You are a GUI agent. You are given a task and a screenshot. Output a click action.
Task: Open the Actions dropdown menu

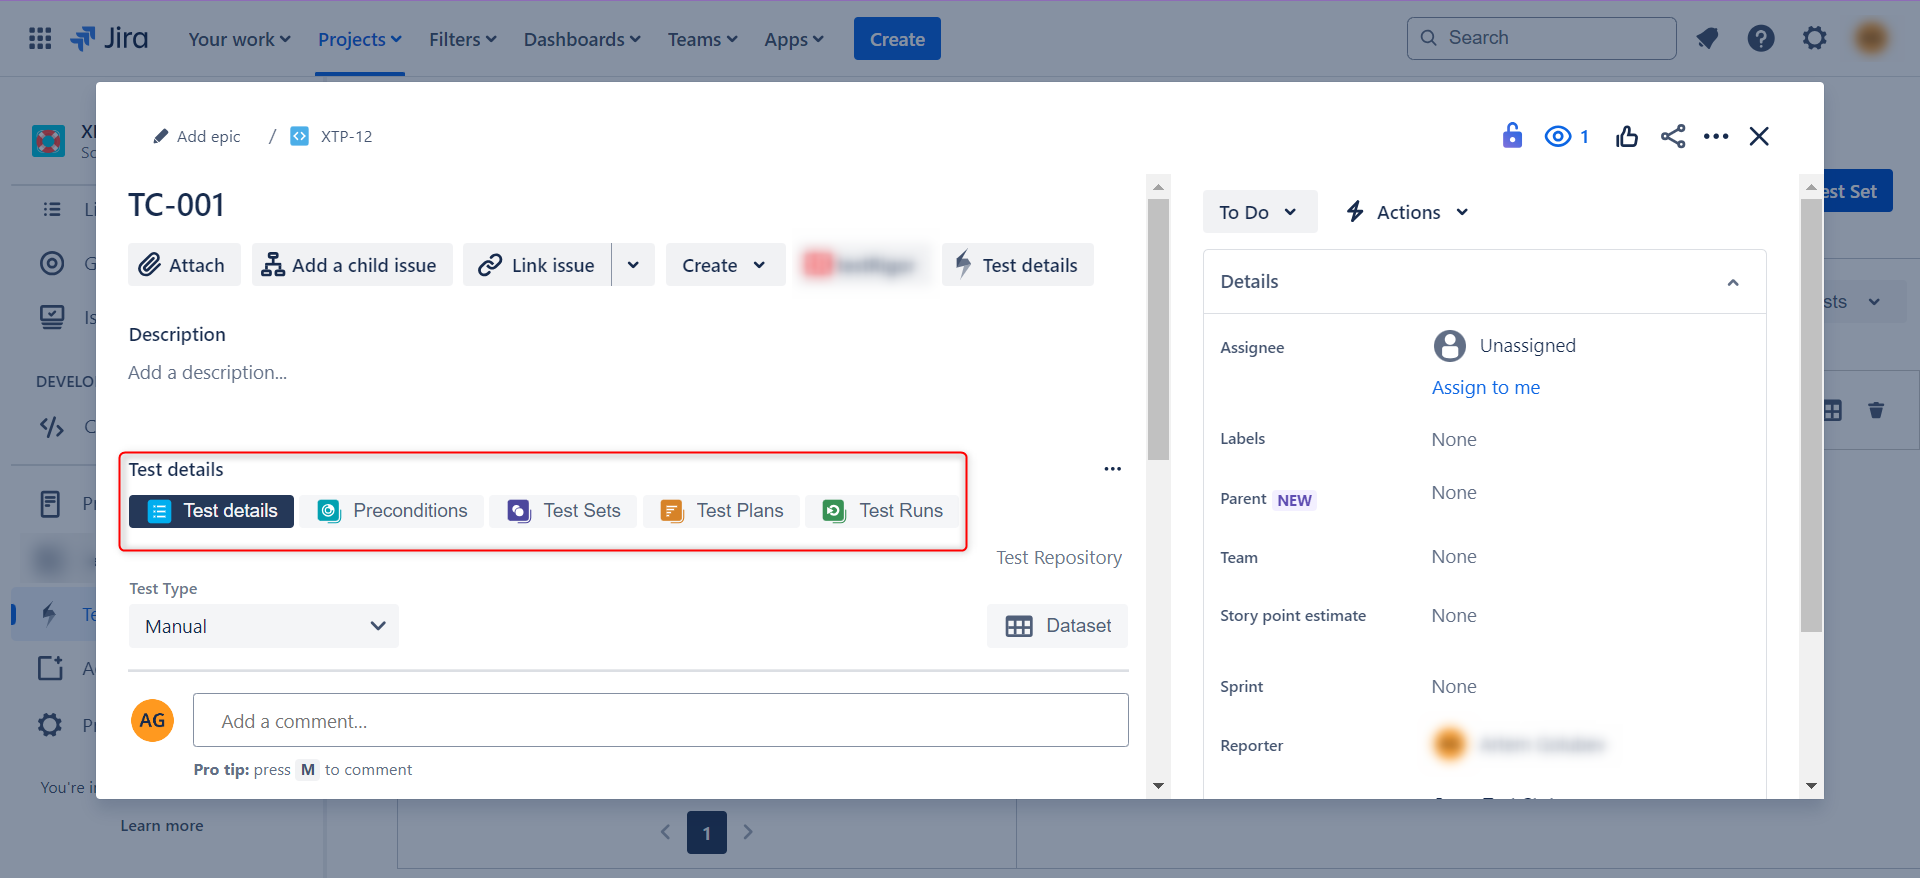(1408, 212)
